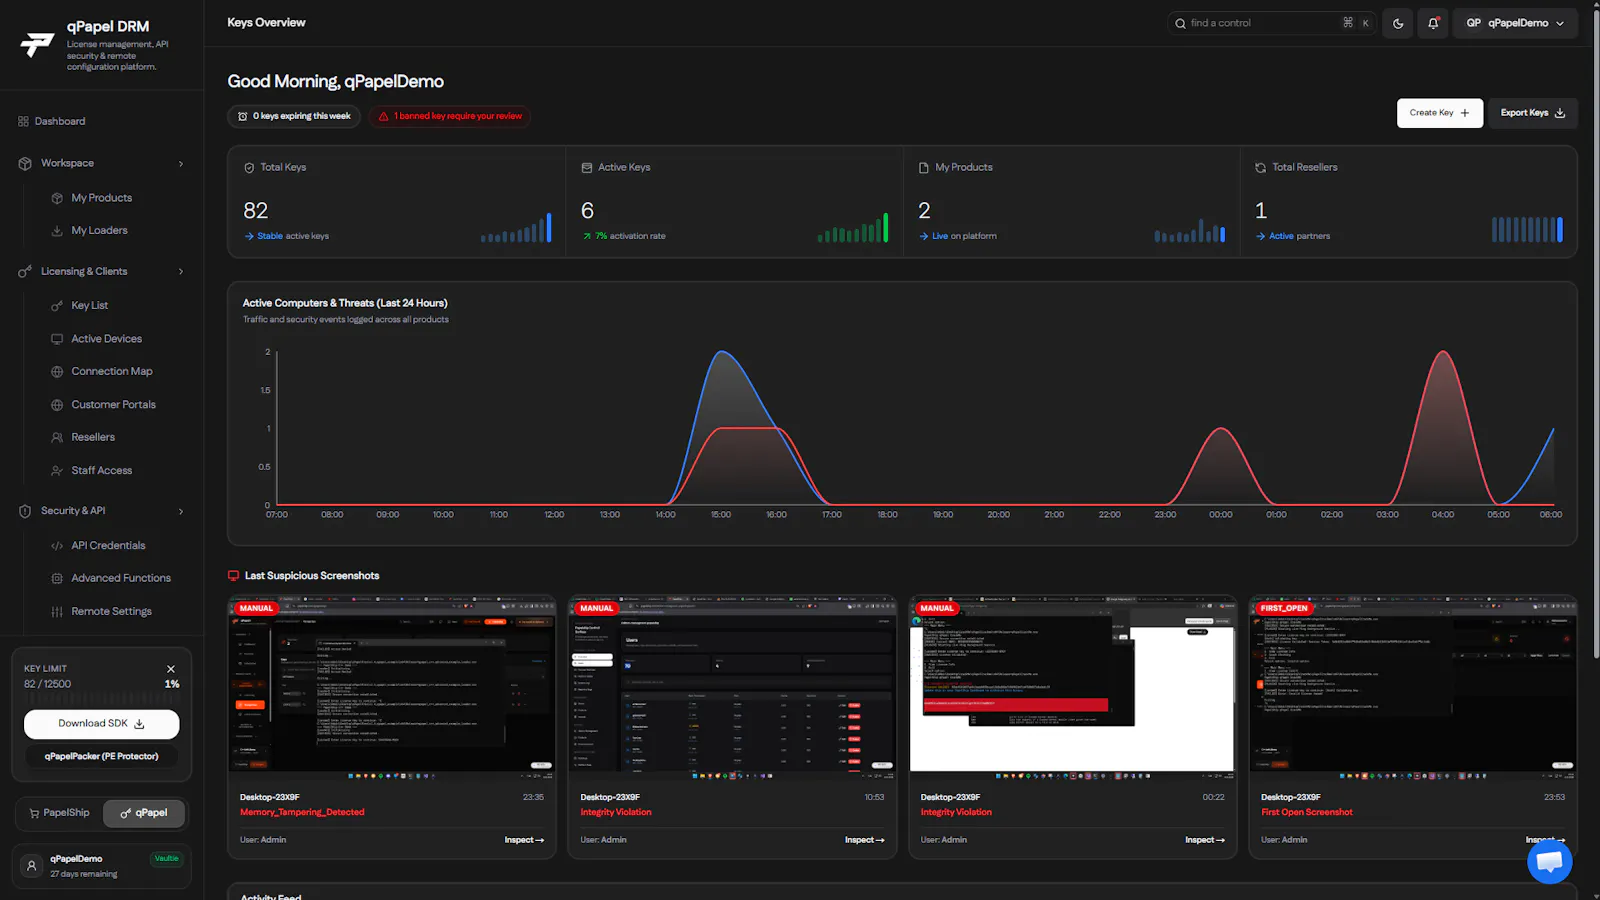Click the qPapel DRM logo icon
This screenshot has width=1600, height=900.
[37, 44]
